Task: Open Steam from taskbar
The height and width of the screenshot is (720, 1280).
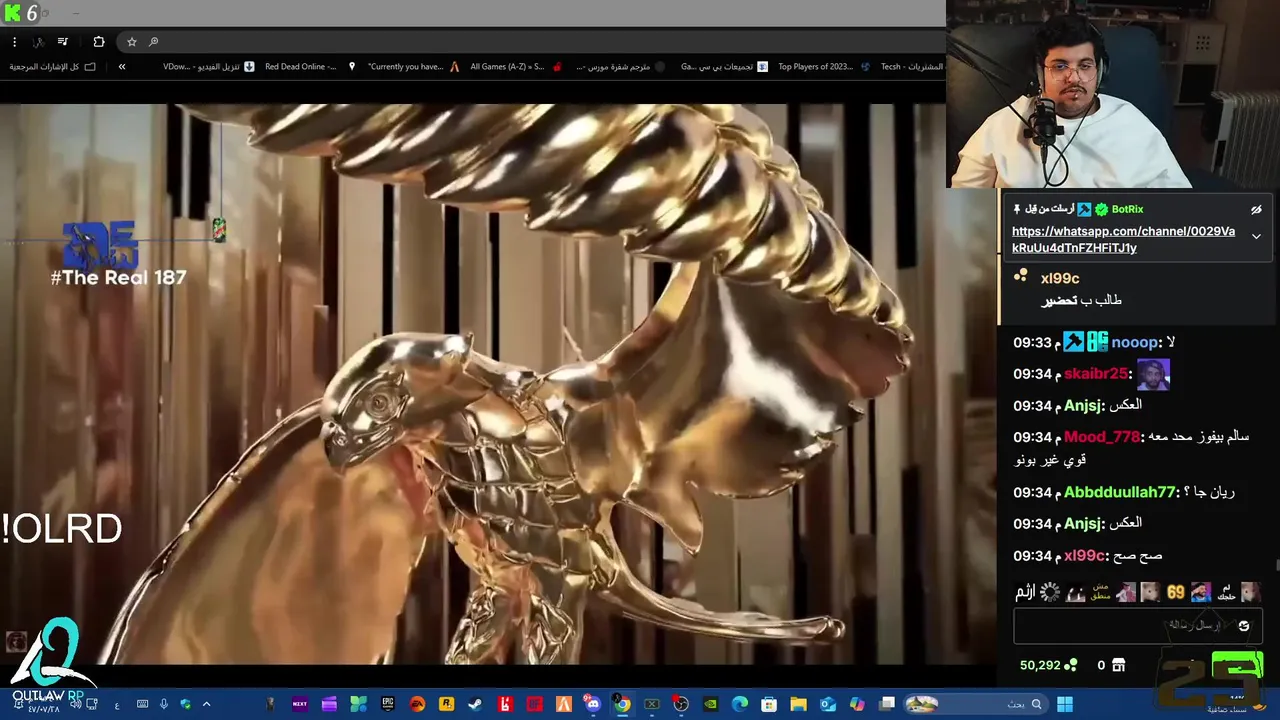Action: 475,704
